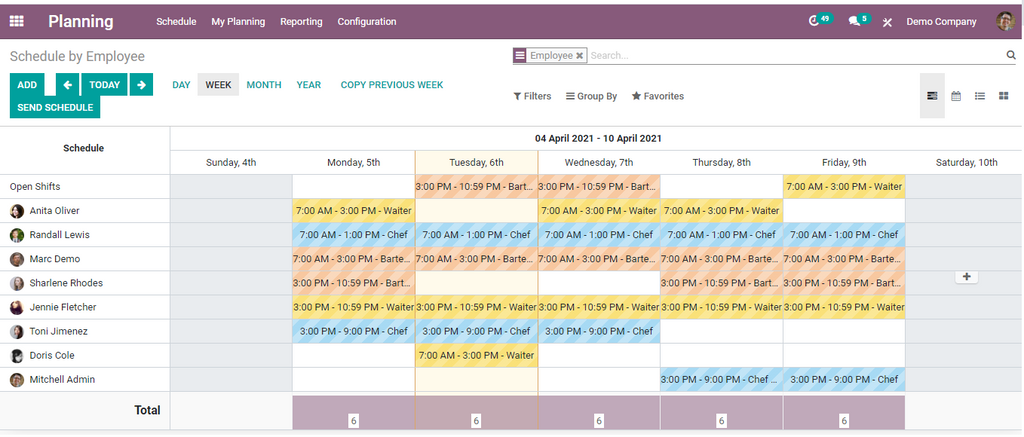Expand the Filters dropdown
This screenshot has height=437, width=1024.
click(x=532, y=97)
